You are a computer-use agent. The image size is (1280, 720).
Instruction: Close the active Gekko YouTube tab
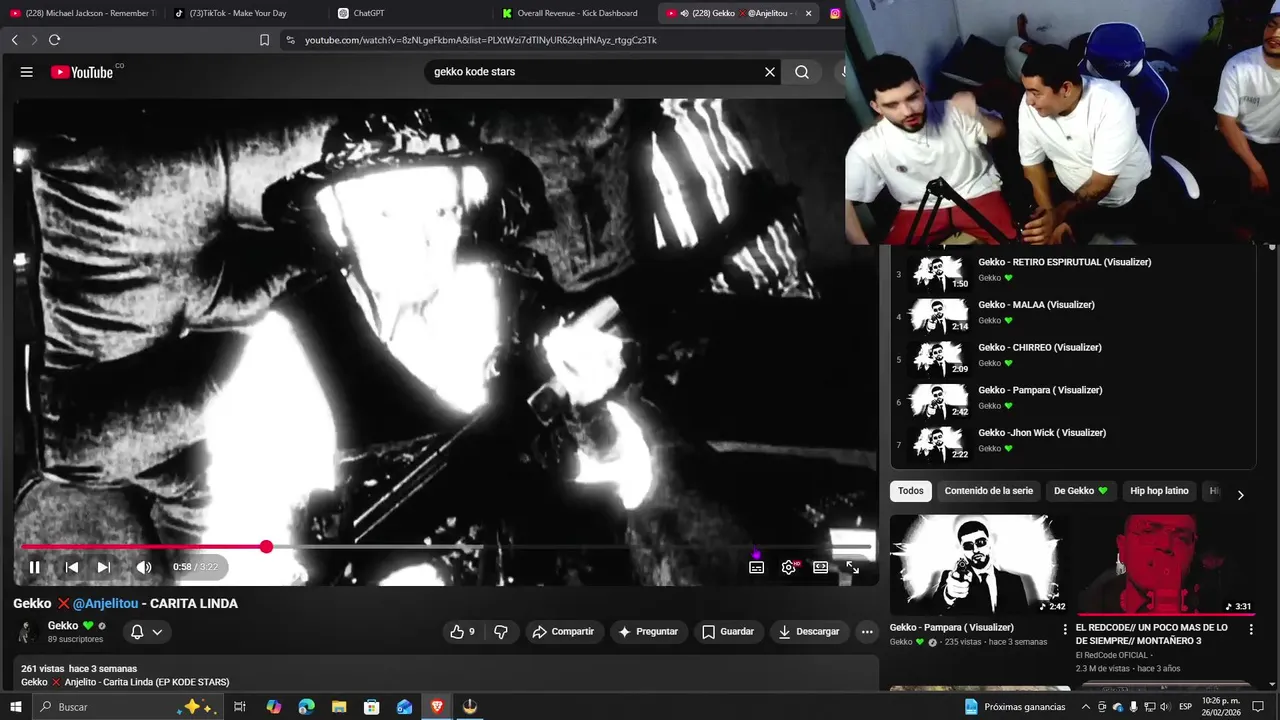[808, 13]
